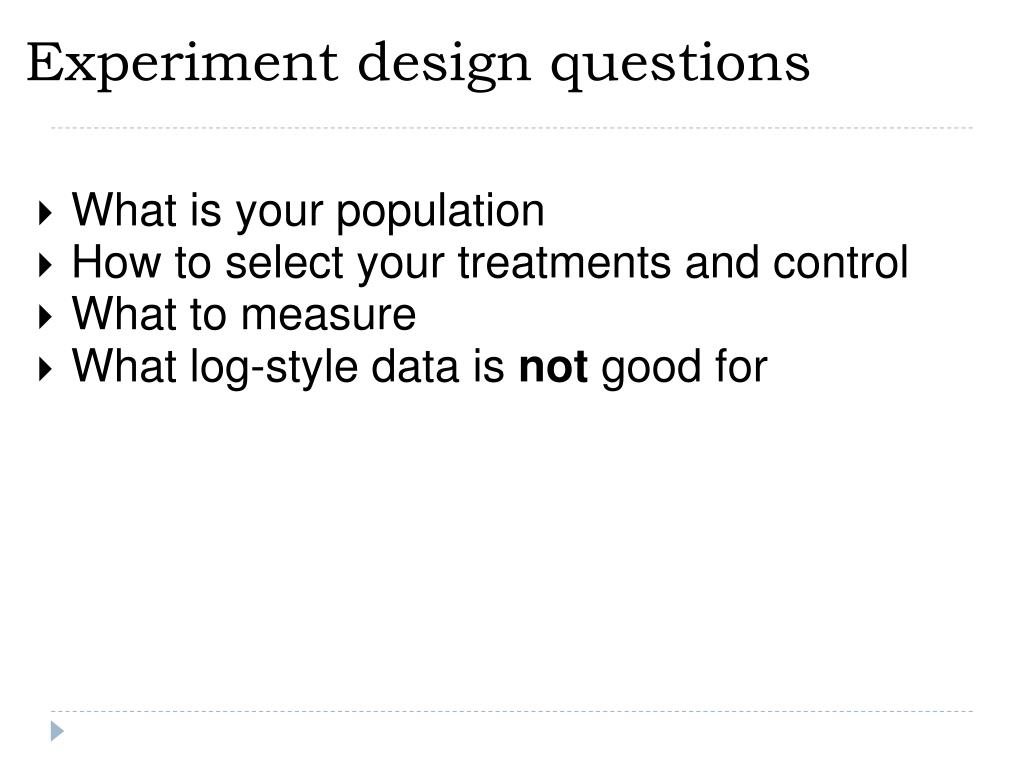Click the word 'population' in first bullet

click(440, 213)
